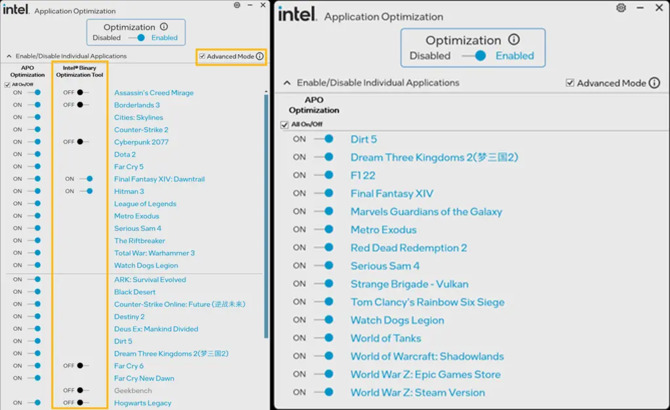Screen dimensions: 670x410
Task: Click 'Intel Binary Optimization Tool' column header
Action: pyautogui.click(x=79, y=71)
